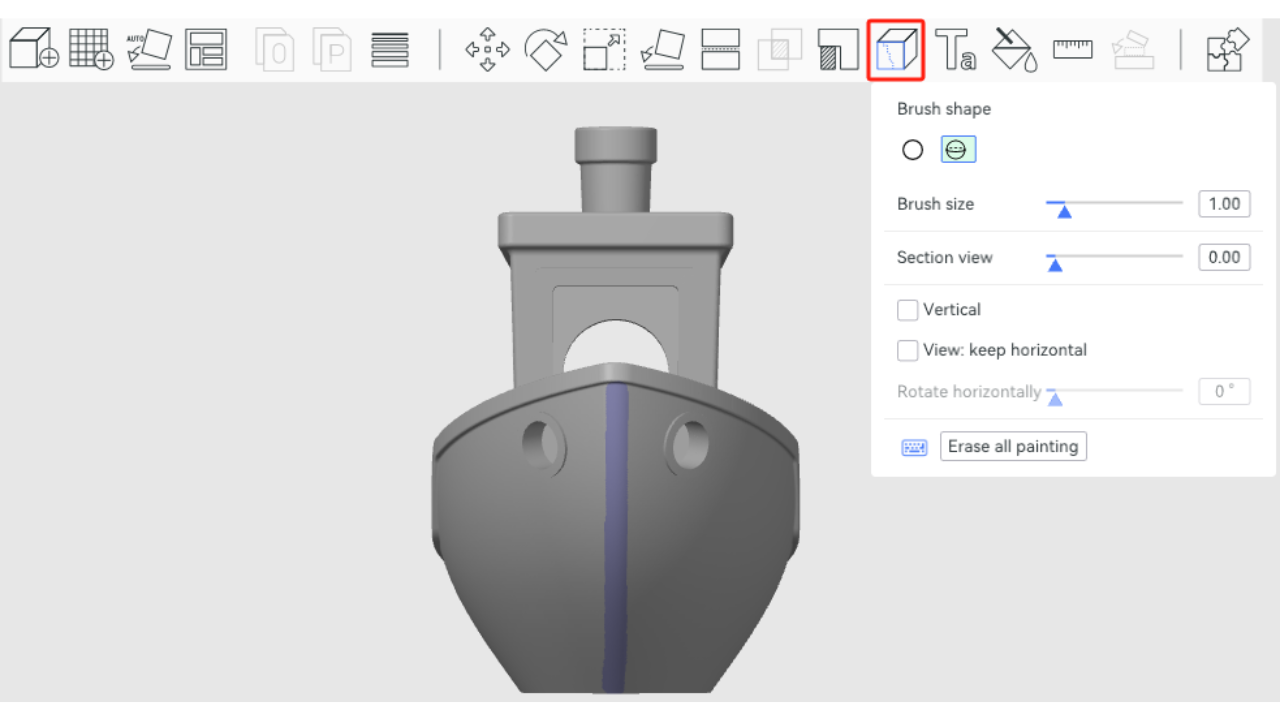Select the Rotate tool
This screenshot has width=1280, height=720.
point(546,49)
